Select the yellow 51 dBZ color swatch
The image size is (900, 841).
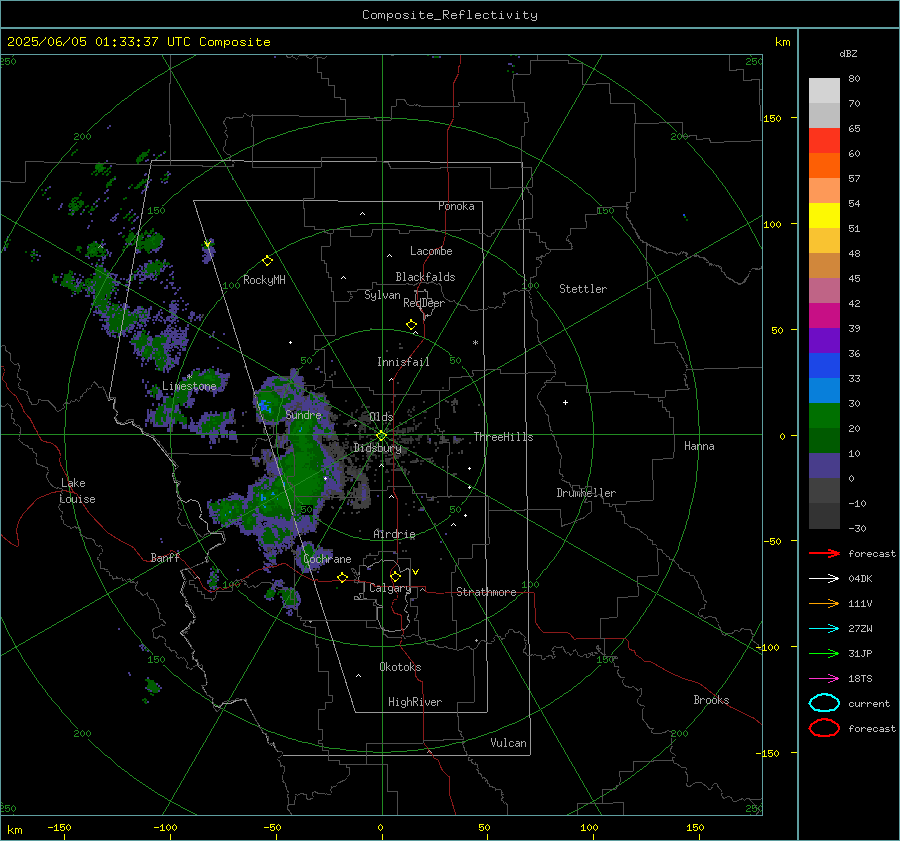(x=824, y=215)
